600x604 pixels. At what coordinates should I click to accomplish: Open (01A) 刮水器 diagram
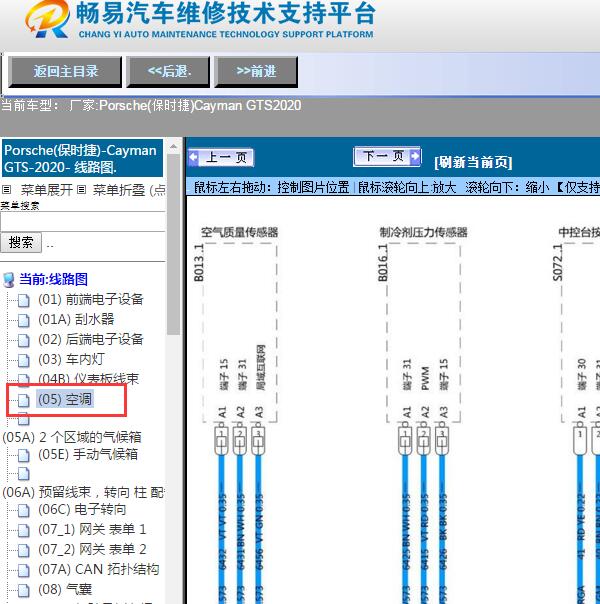pos(76,319)
